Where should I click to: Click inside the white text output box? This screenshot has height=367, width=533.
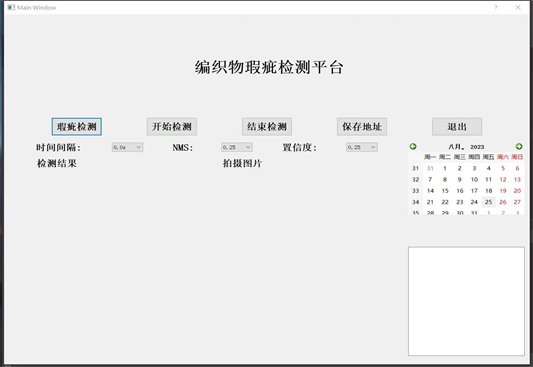coord(466,301)
